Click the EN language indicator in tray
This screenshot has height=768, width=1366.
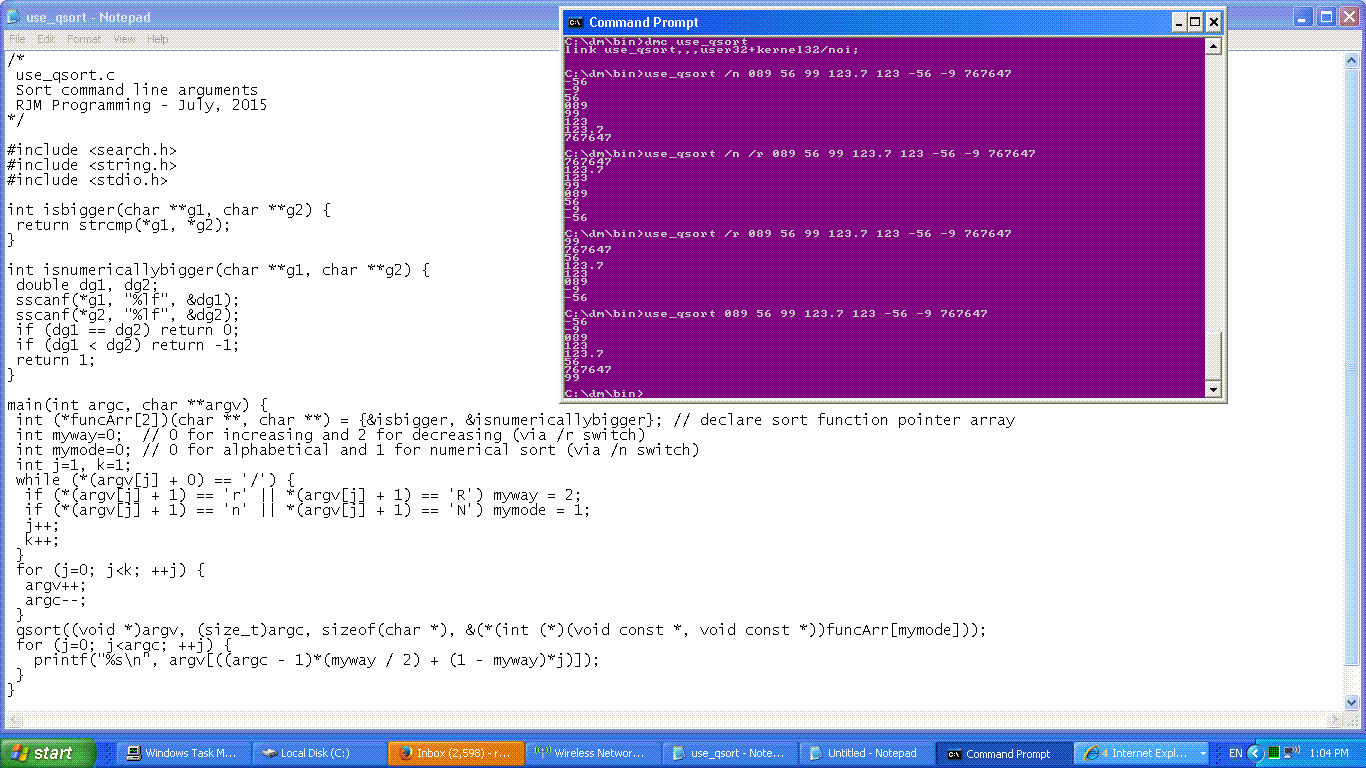(x=1235, y=753)
